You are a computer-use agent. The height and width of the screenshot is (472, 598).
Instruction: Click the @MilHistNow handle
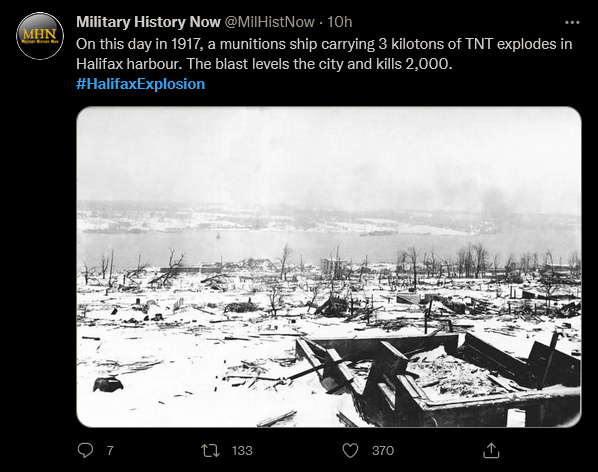270,22
